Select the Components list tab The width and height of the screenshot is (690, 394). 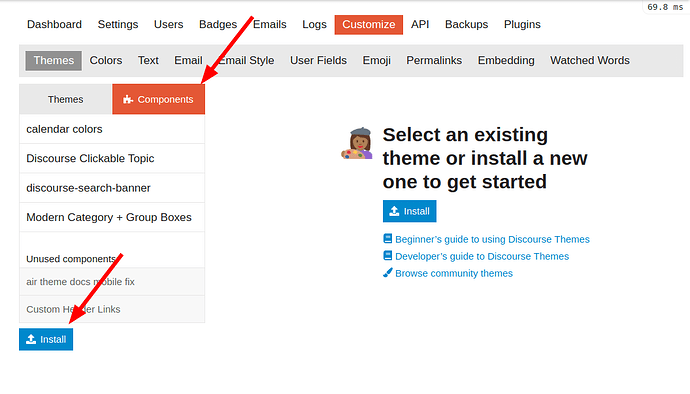pos(158,99)
